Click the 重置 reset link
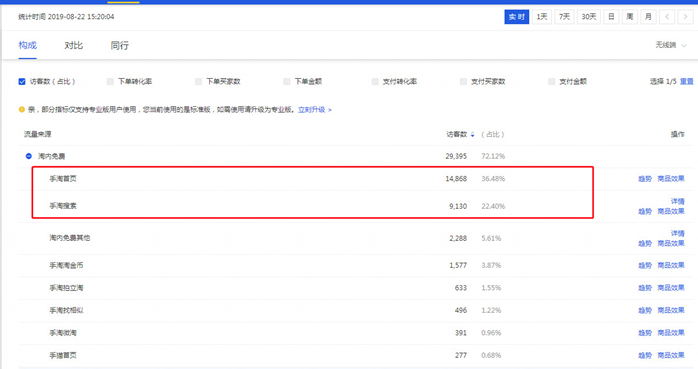Viewport: 698px width, 369px height. (x=686, y=81)
